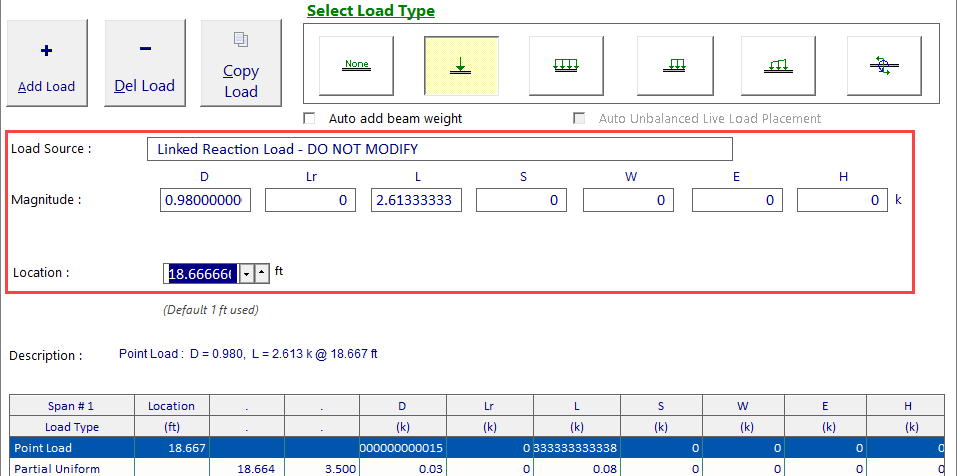Viewport: 962px width, 476px height.
Task: Select the point load type icon
Action: (461, 65)
